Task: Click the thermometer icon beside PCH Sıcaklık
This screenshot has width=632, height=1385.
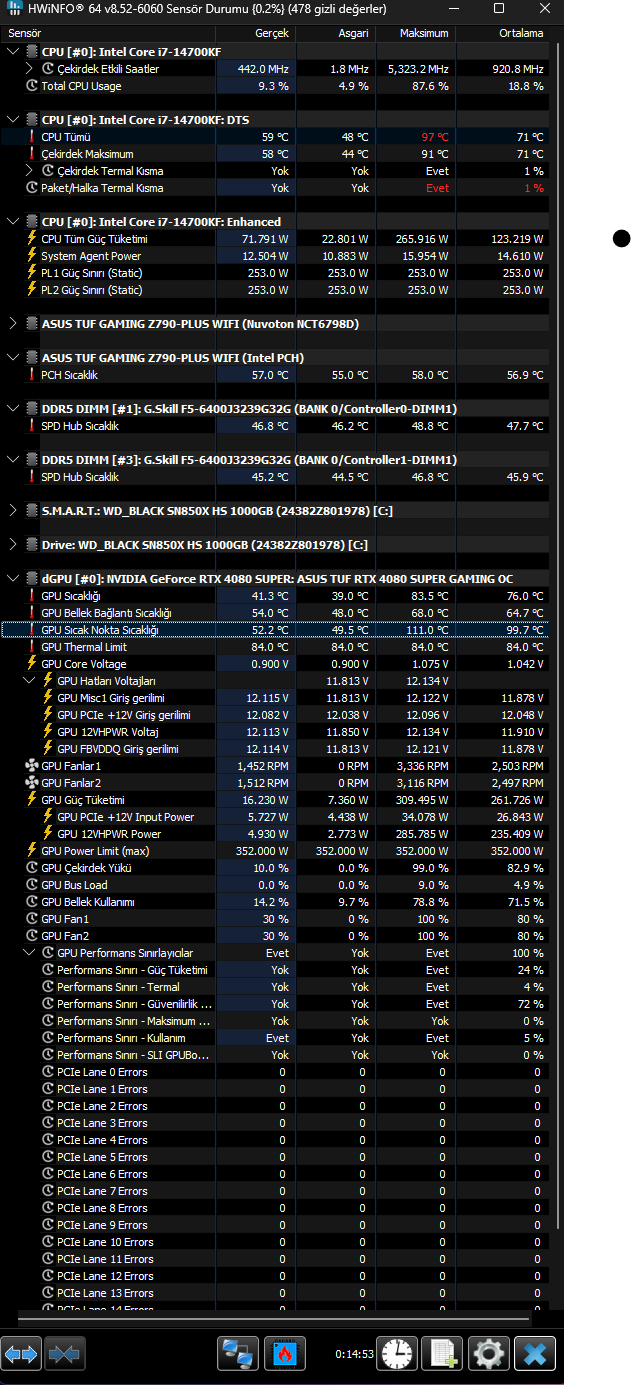Action: 32,375
